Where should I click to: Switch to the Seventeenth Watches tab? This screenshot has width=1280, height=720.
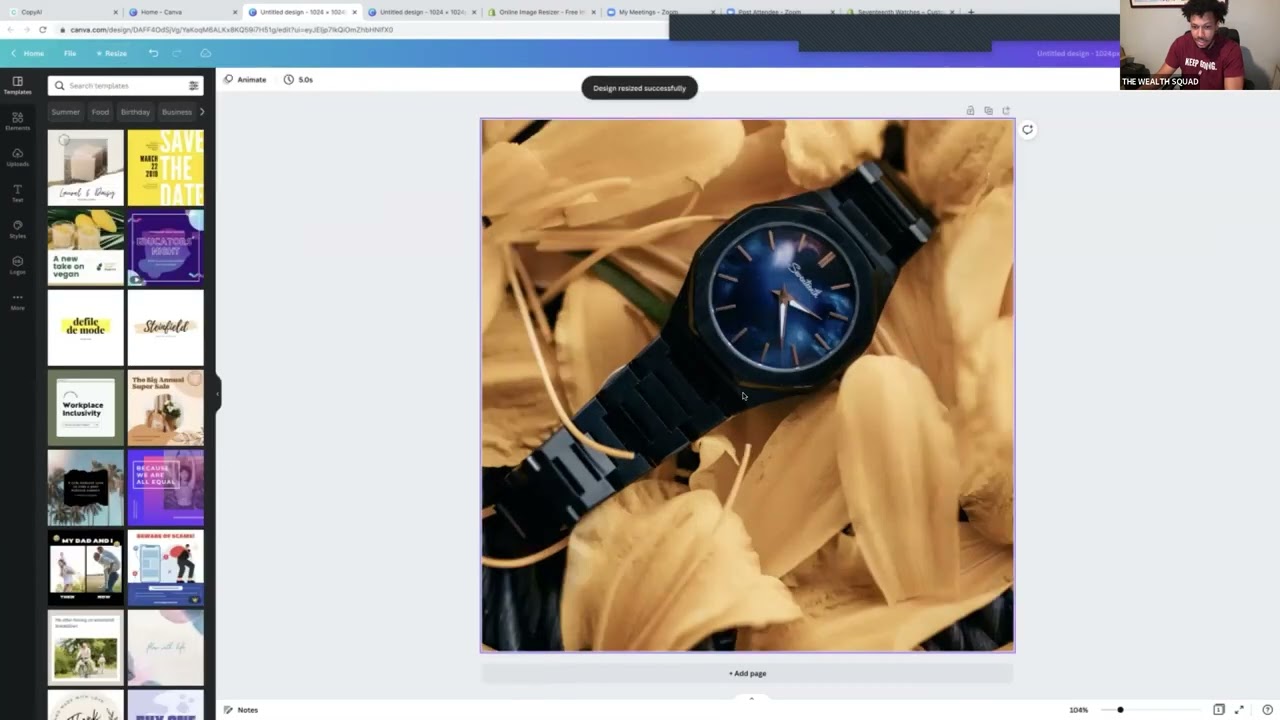[x=900, y=12]
